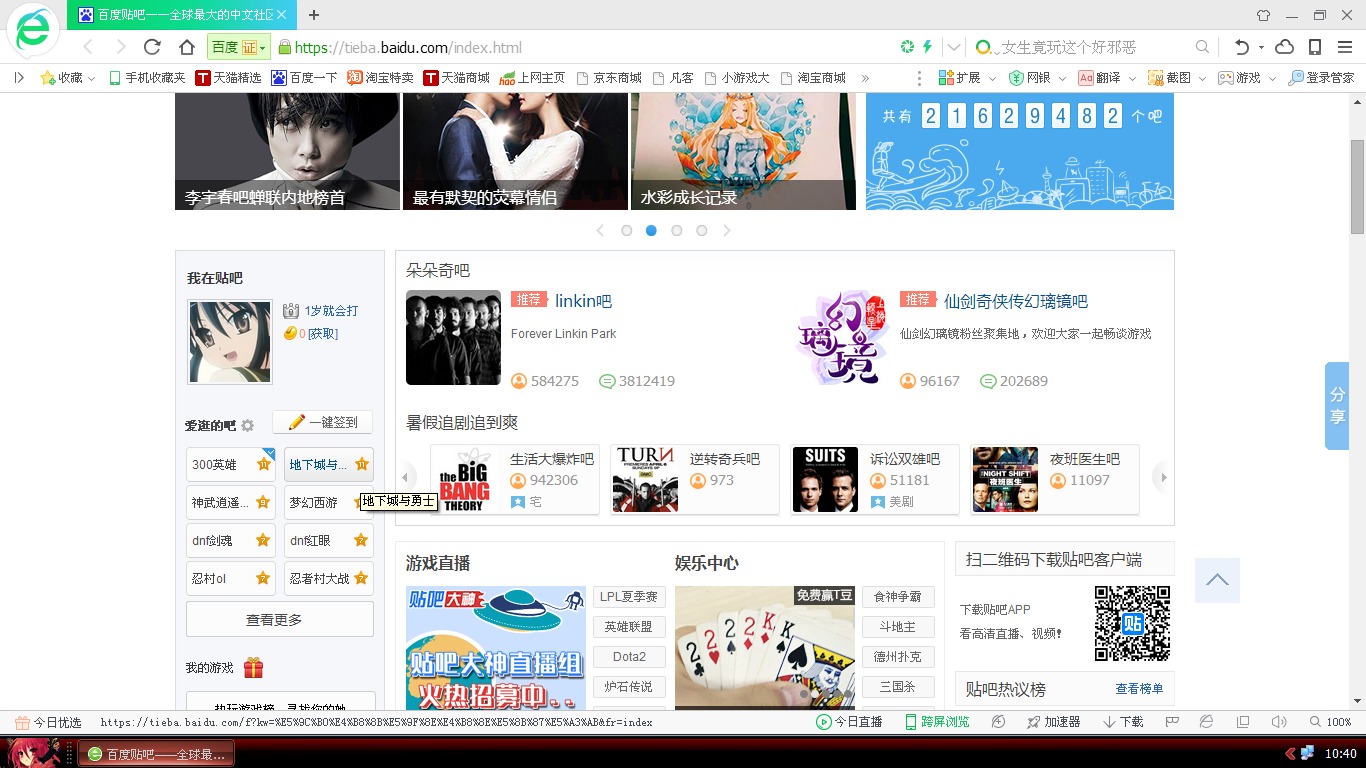
Task: Click the restore closed tab undo icon
Action: click(1242, 47)
